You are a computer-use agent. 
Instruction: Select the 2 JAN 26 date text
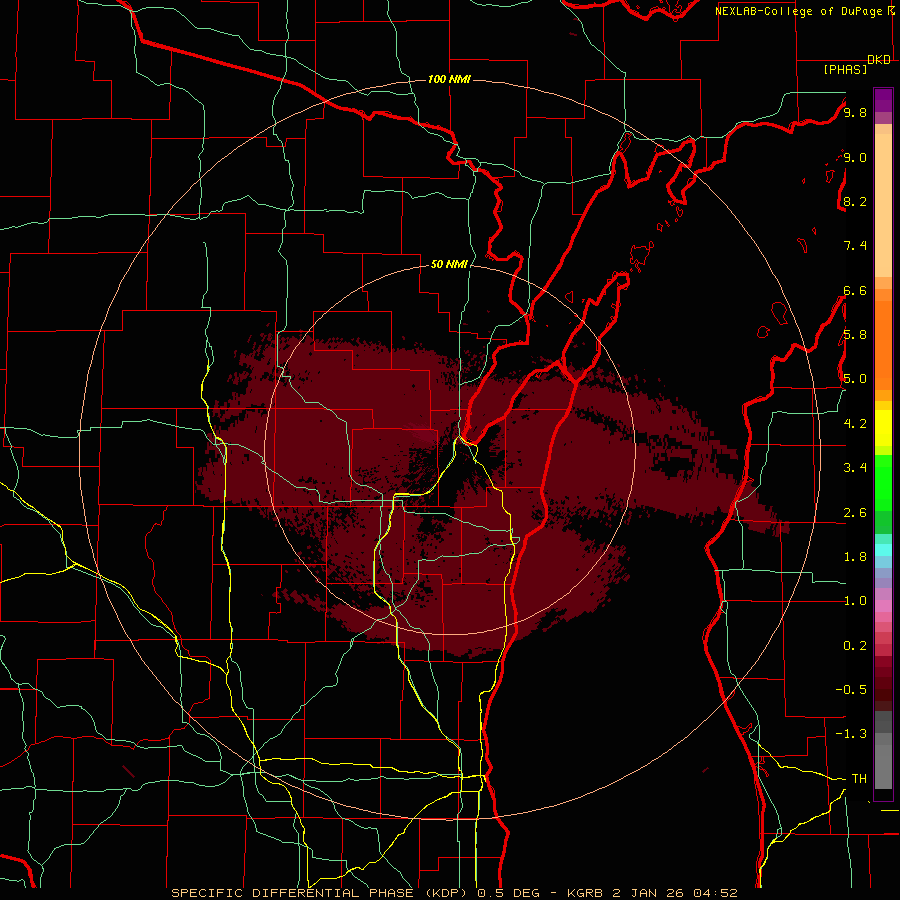(646, 893)
